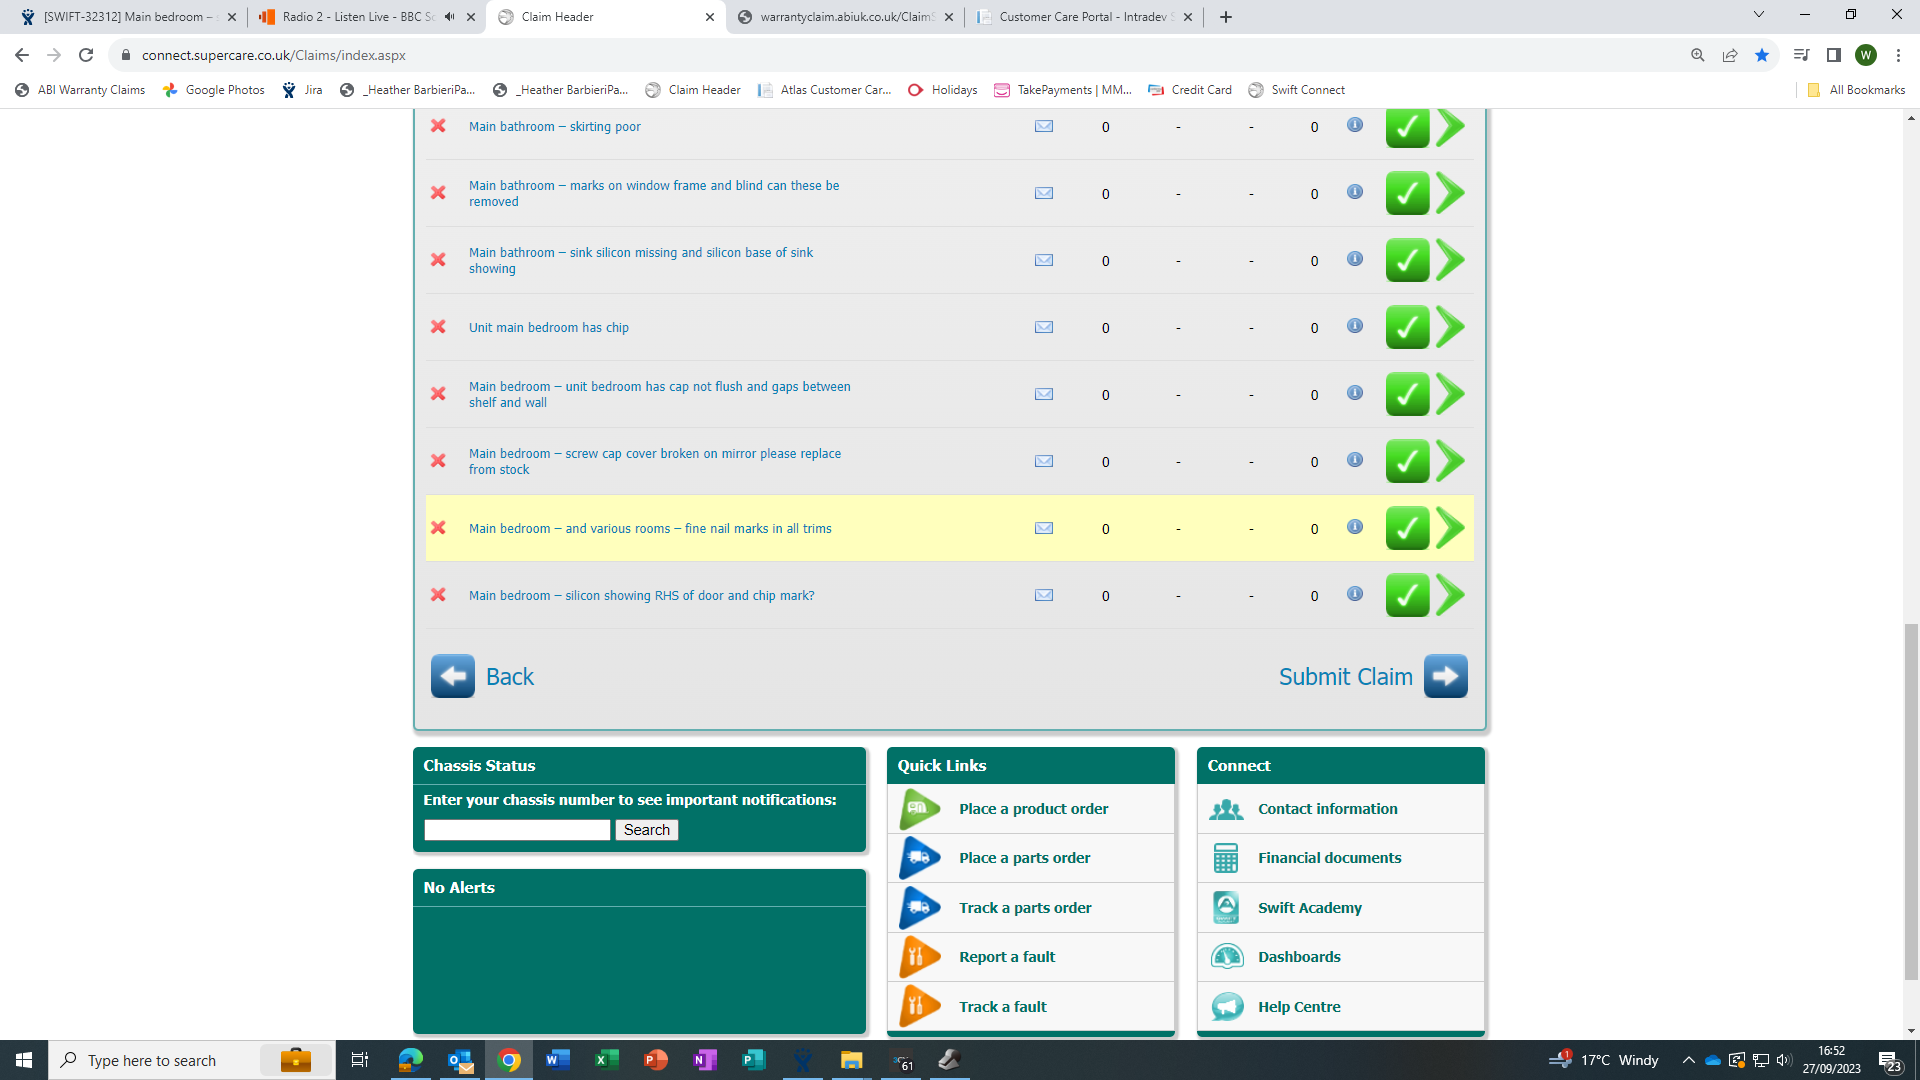Screen dimensions: 1920x1080
Task: Tick the green check for 'Main bathroom – skirting poor'
Action: [1406, 127]
